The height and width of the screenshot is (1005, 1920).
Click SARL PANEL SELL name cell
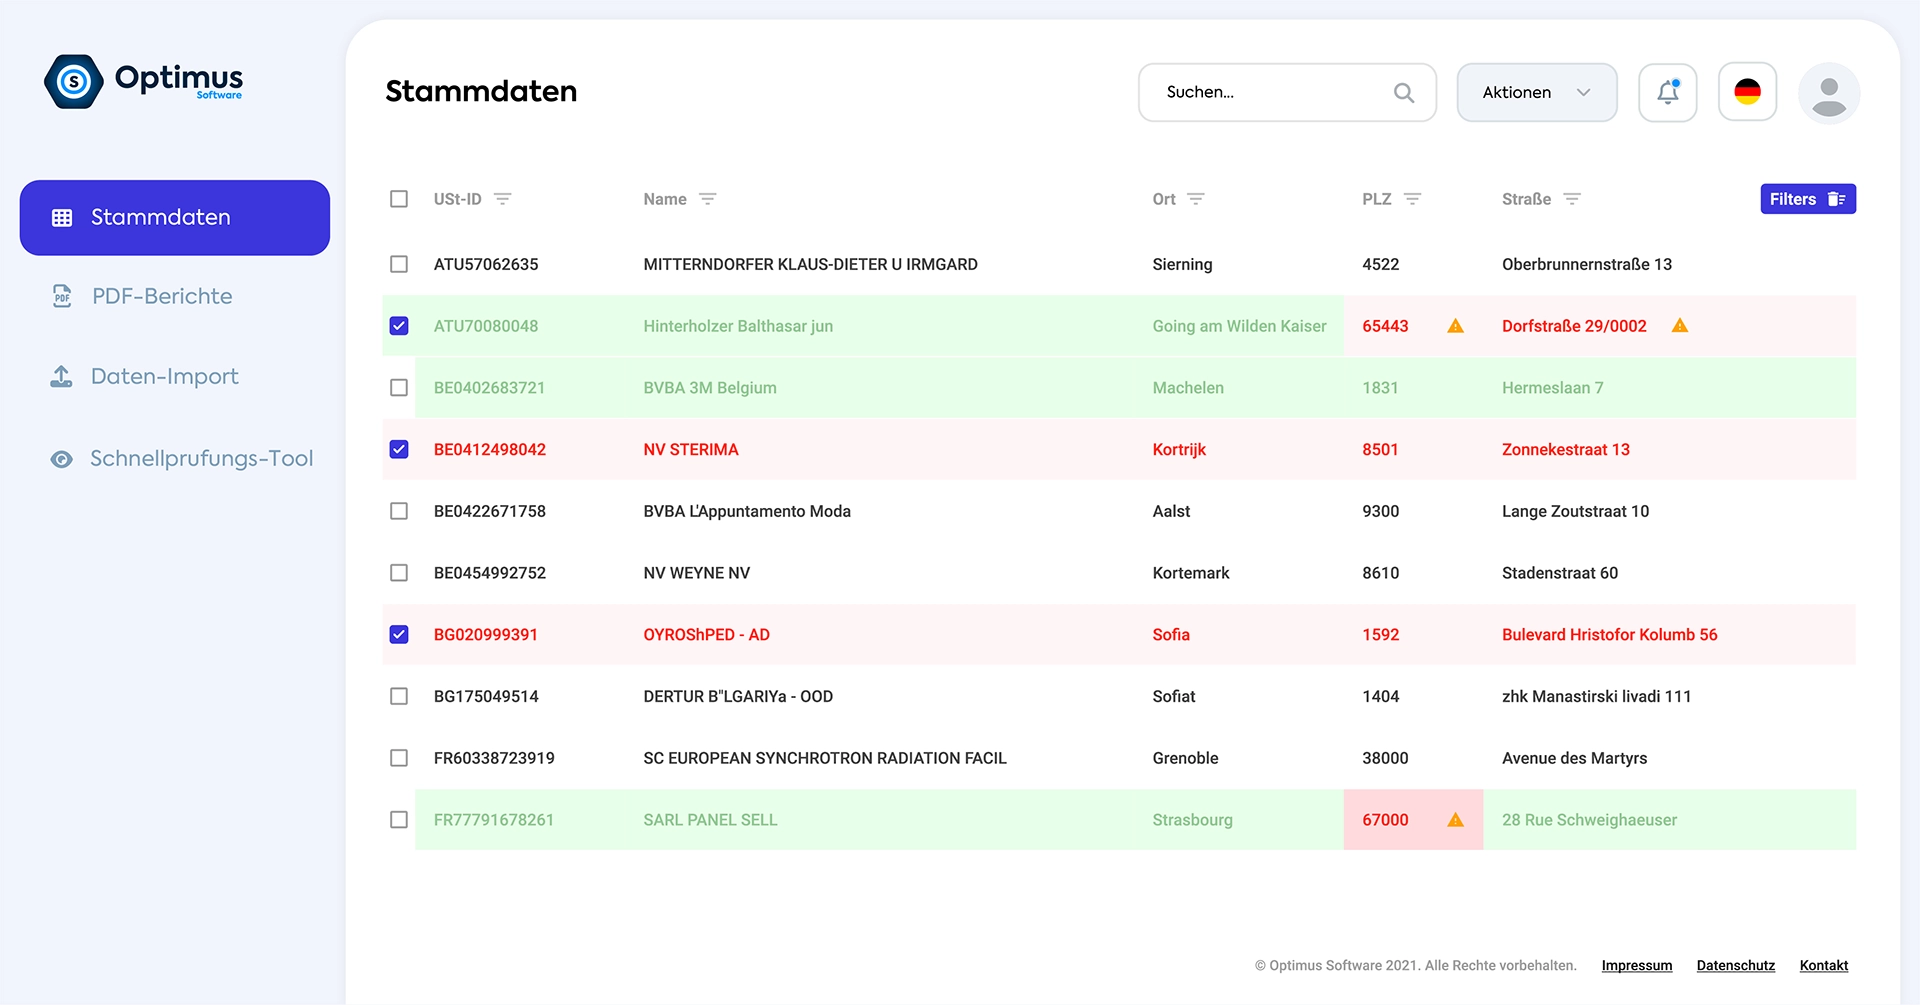pyautogui.click(x=710, y=820)
